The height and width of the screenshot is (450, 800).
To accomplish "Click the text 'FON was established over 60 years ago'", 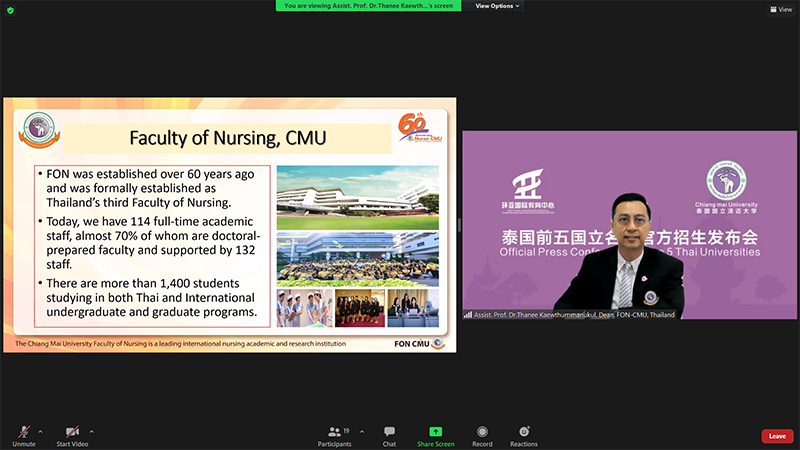I will click(150, 174).
